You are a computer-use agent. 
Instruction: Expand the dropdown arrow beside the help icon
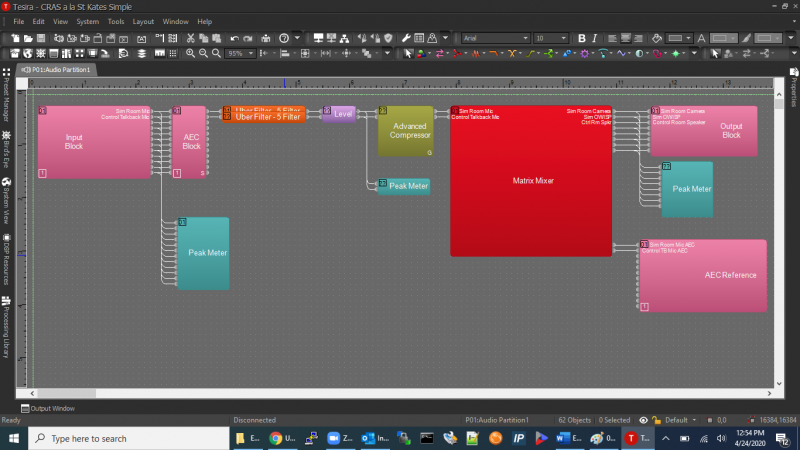tap(297, 38)
